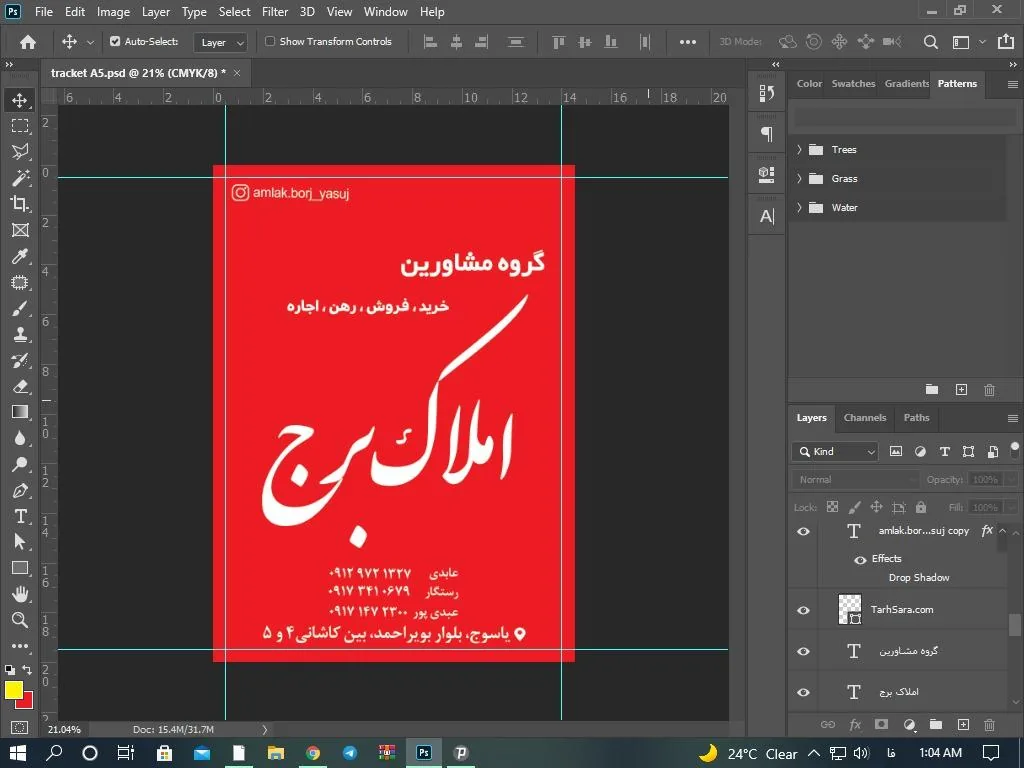Select the Zoom tool
1024x768 pixels.
click(20, 620)
